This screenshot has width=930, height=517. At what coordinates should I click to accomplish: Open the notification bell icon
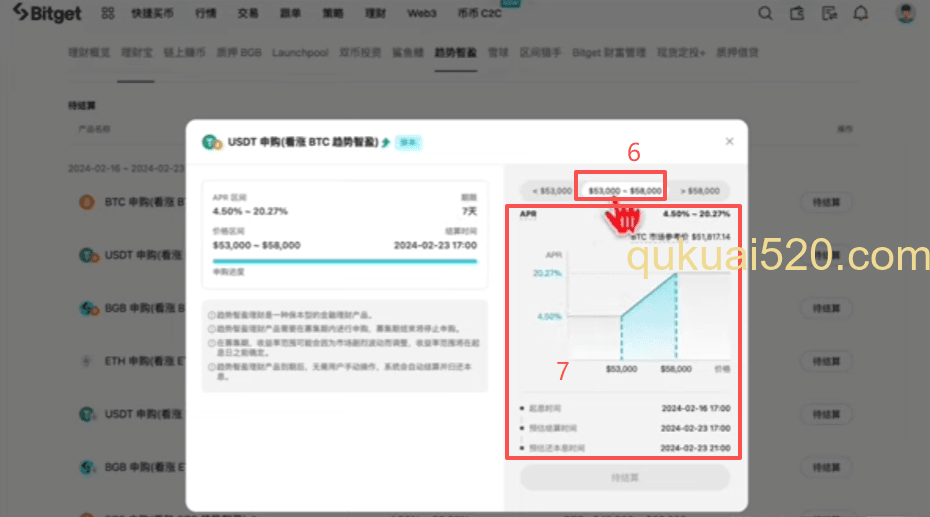[861, 13]
